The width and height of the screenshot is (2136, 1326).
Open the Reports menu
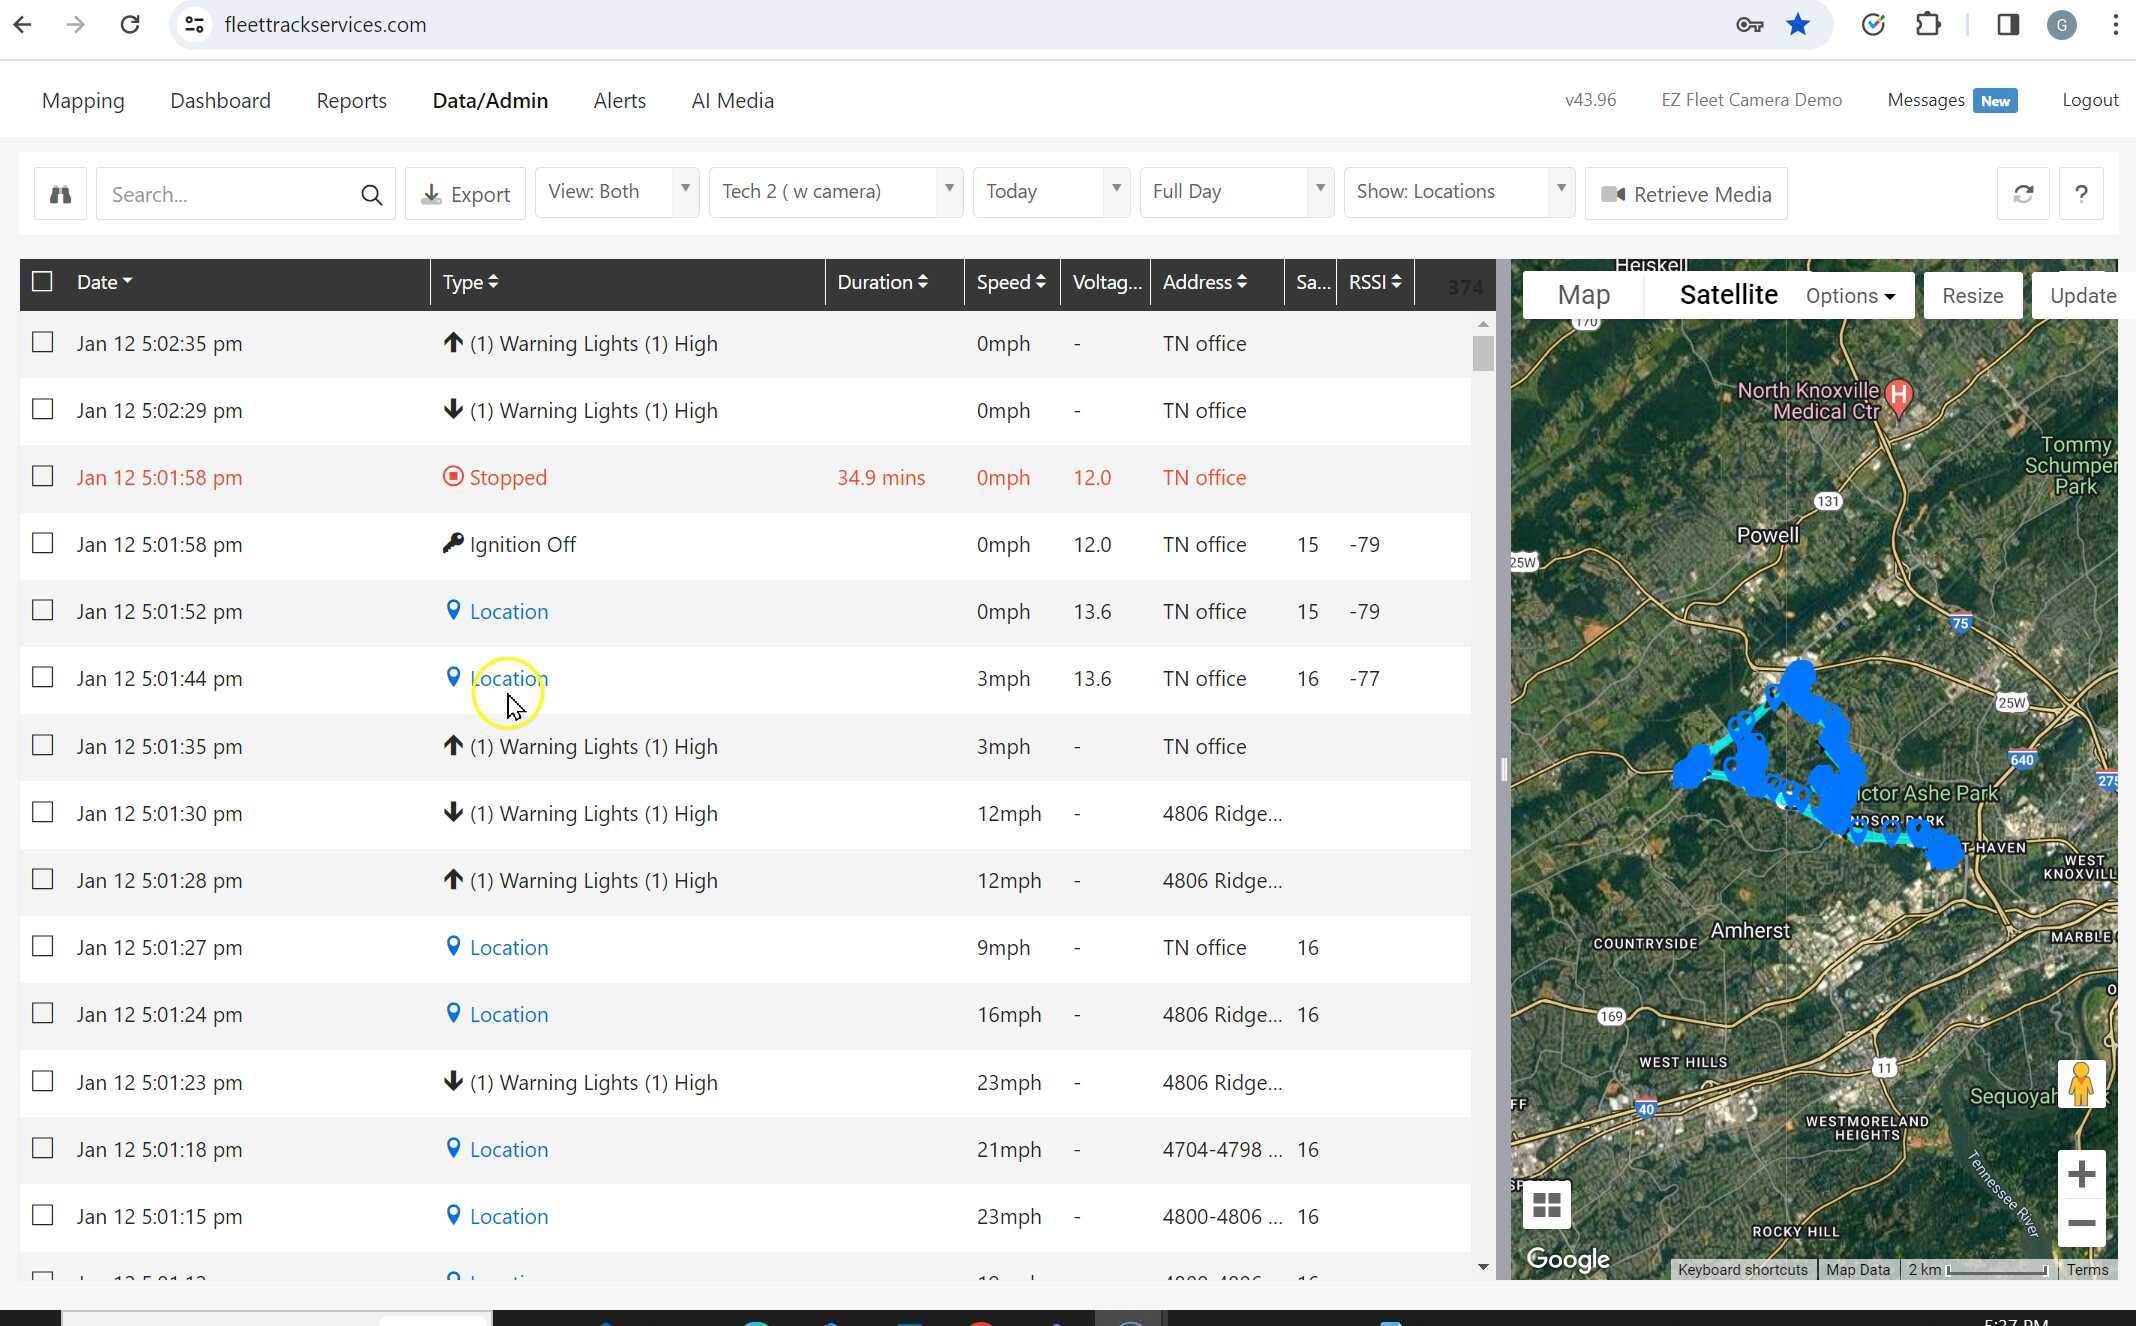point(351,101)
